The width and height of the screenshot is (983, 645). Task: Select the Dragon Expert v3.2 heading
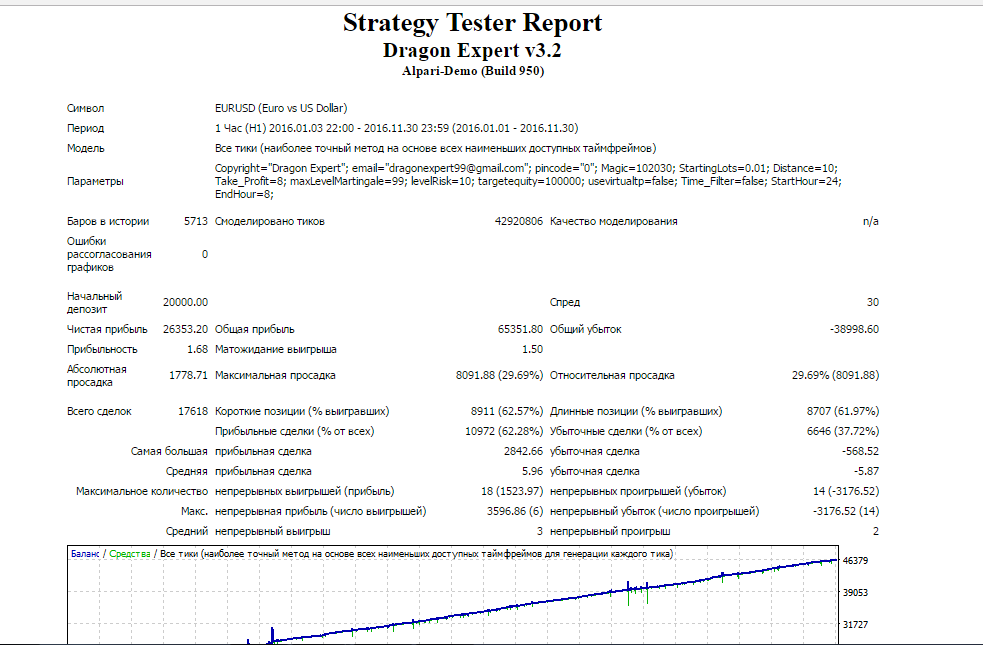click(472, 50)
